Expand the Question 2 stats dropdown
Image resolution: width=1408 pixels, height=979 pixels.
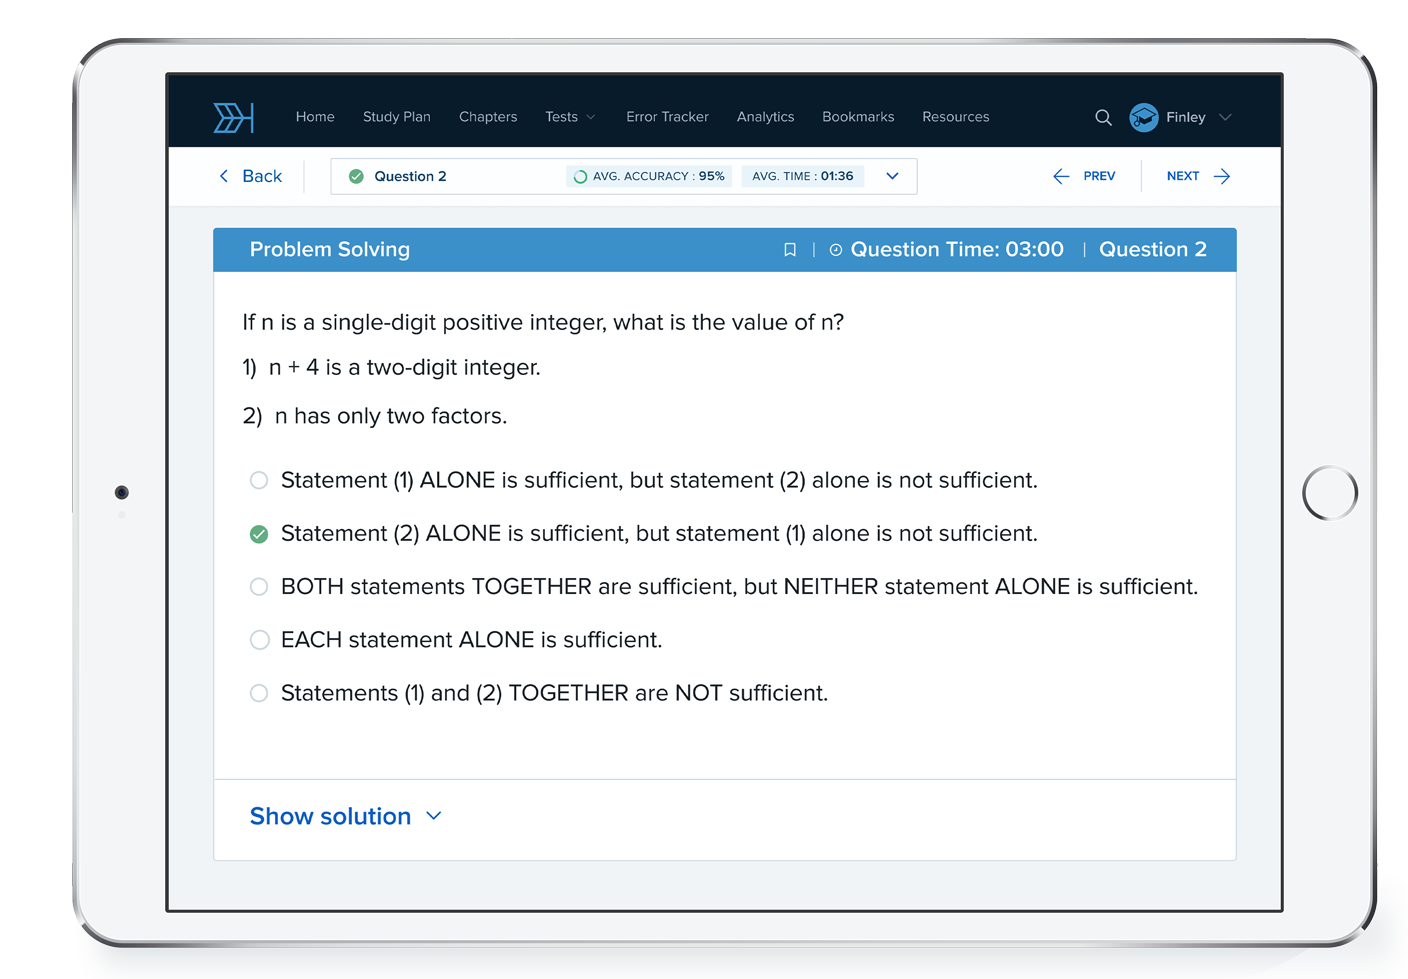(892, 176)
